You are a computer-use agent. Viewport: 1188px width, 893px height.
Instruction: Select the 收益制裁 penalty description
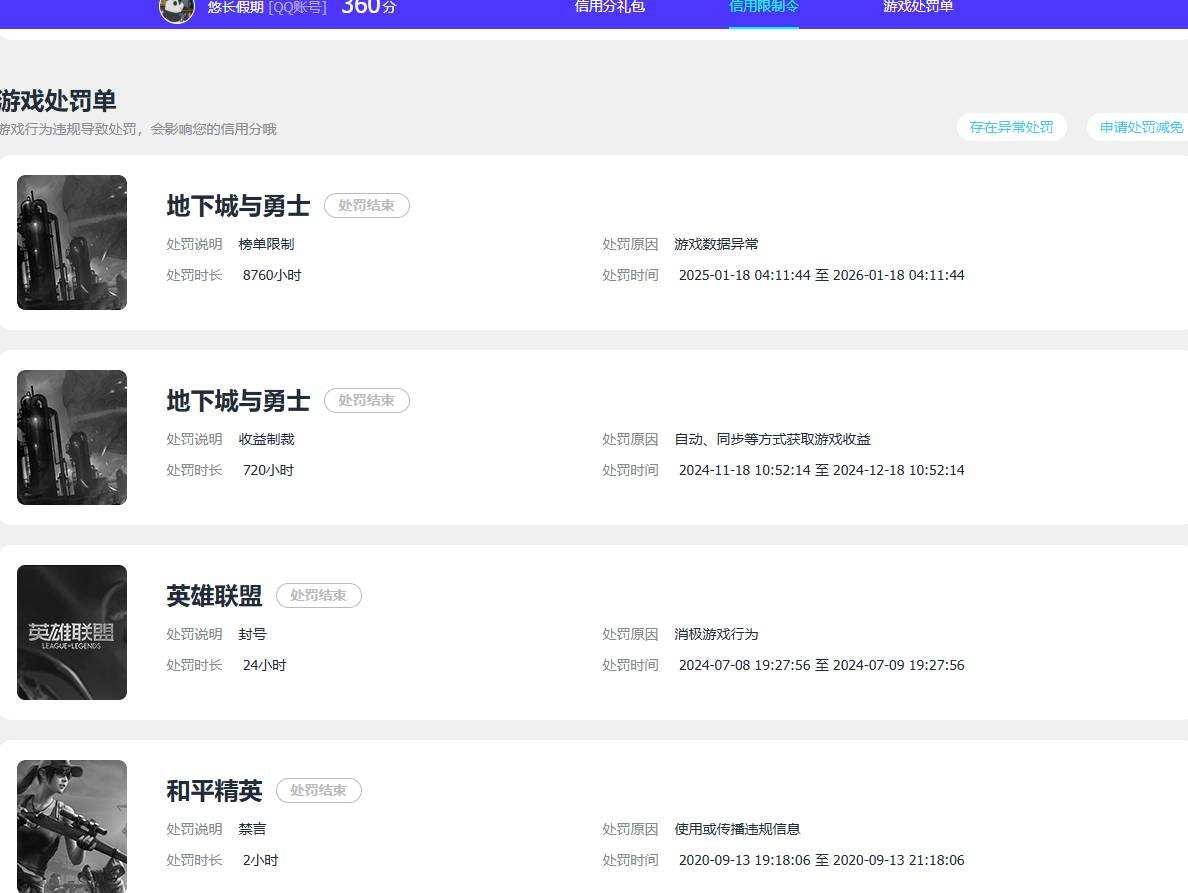(266, 439)
